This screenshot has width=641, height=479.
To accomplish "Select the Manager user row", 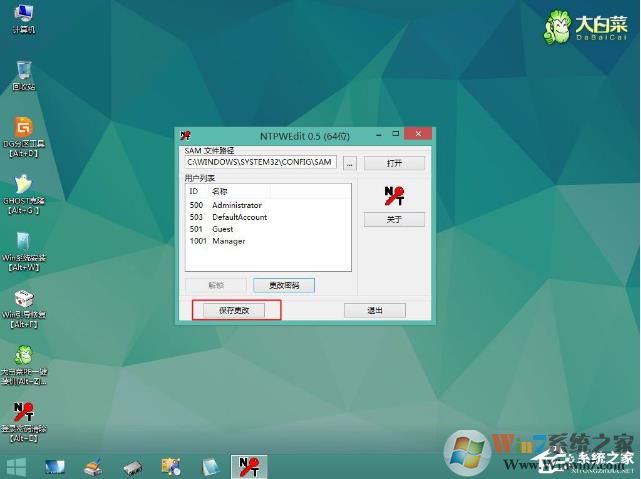I will click(268, 241).
